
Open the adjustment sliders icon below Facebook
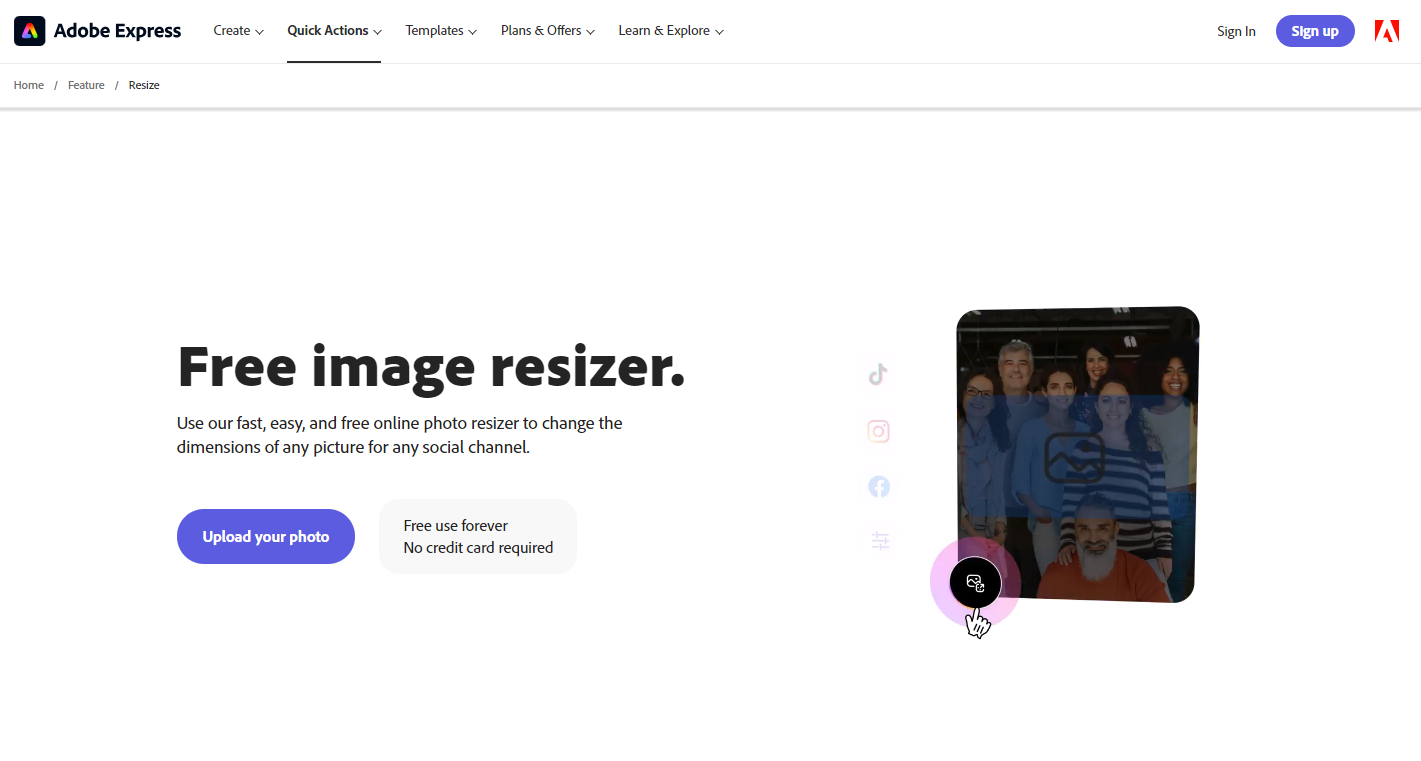(x=879, y=540)
